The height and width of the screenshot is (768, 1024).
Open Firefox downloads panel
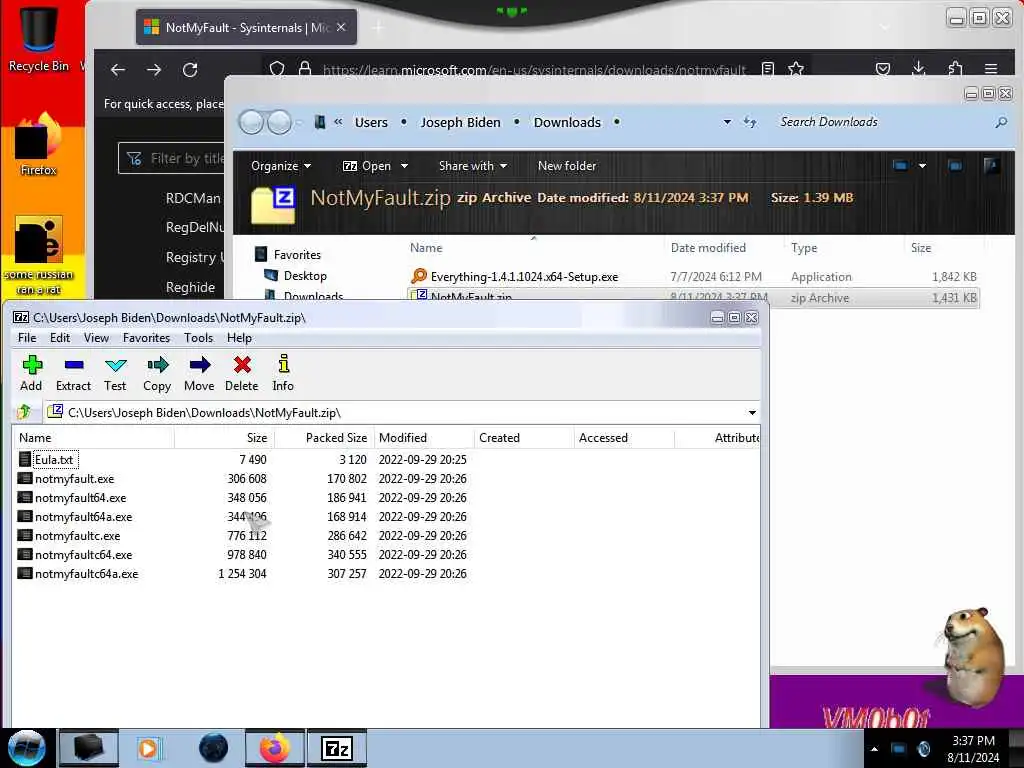(x=918, y=69)
